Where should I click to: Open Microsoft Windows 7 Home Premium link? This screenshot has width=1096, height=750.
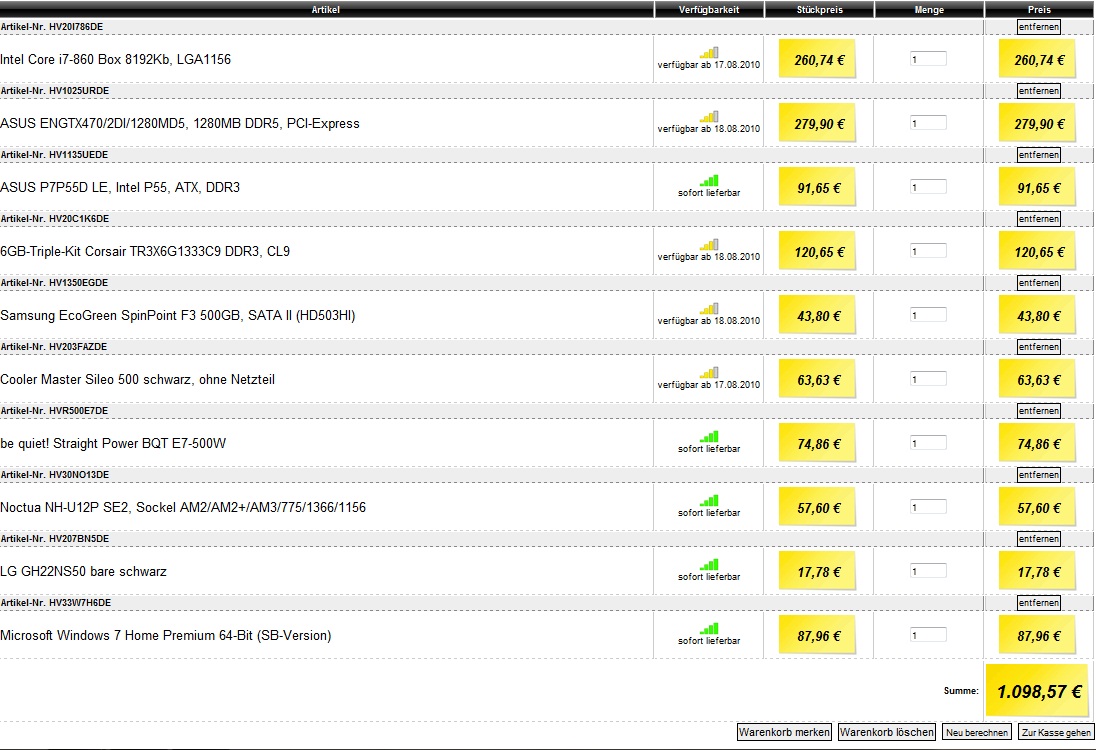pyautogui.click(x=166, y=635)
